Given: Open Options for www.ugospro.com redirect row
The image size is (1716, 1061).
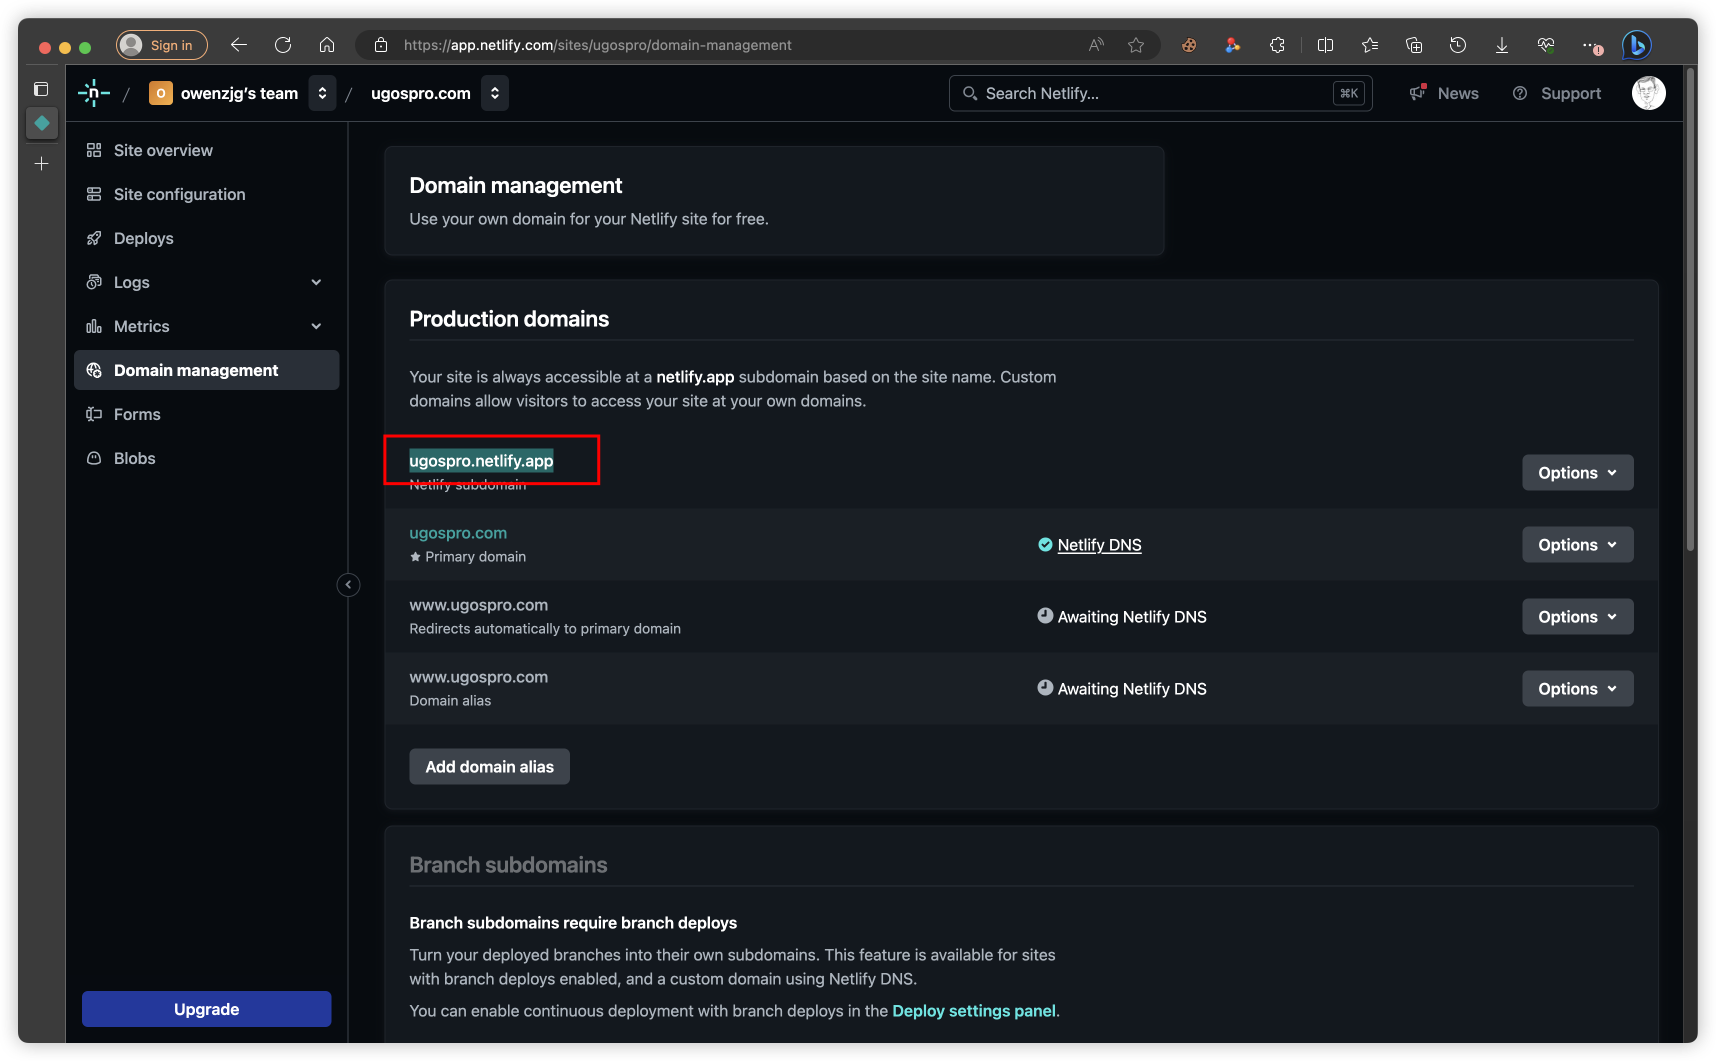Looking at the screenshot, I should point(1577,617).
